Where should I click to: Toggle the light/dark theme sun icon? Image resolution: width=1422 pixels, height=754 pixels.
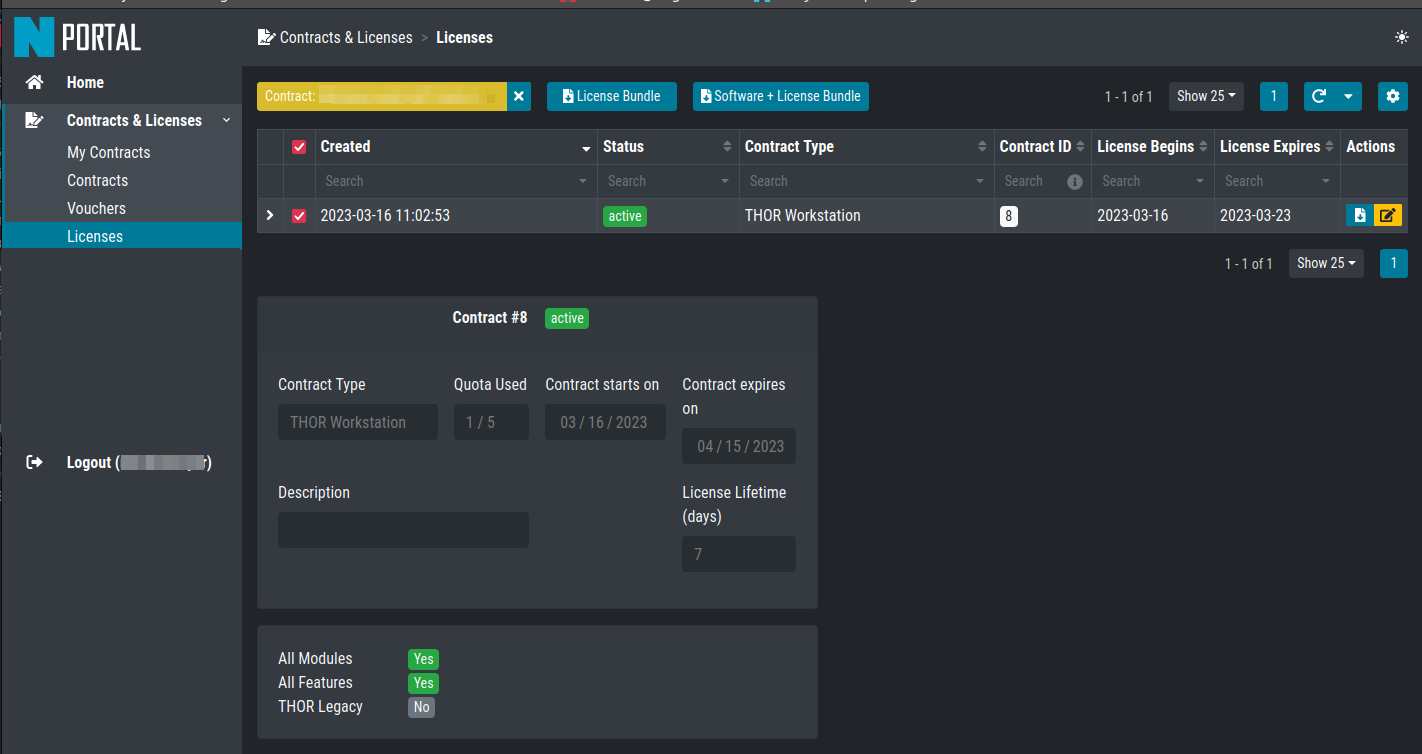(1402, 37)
